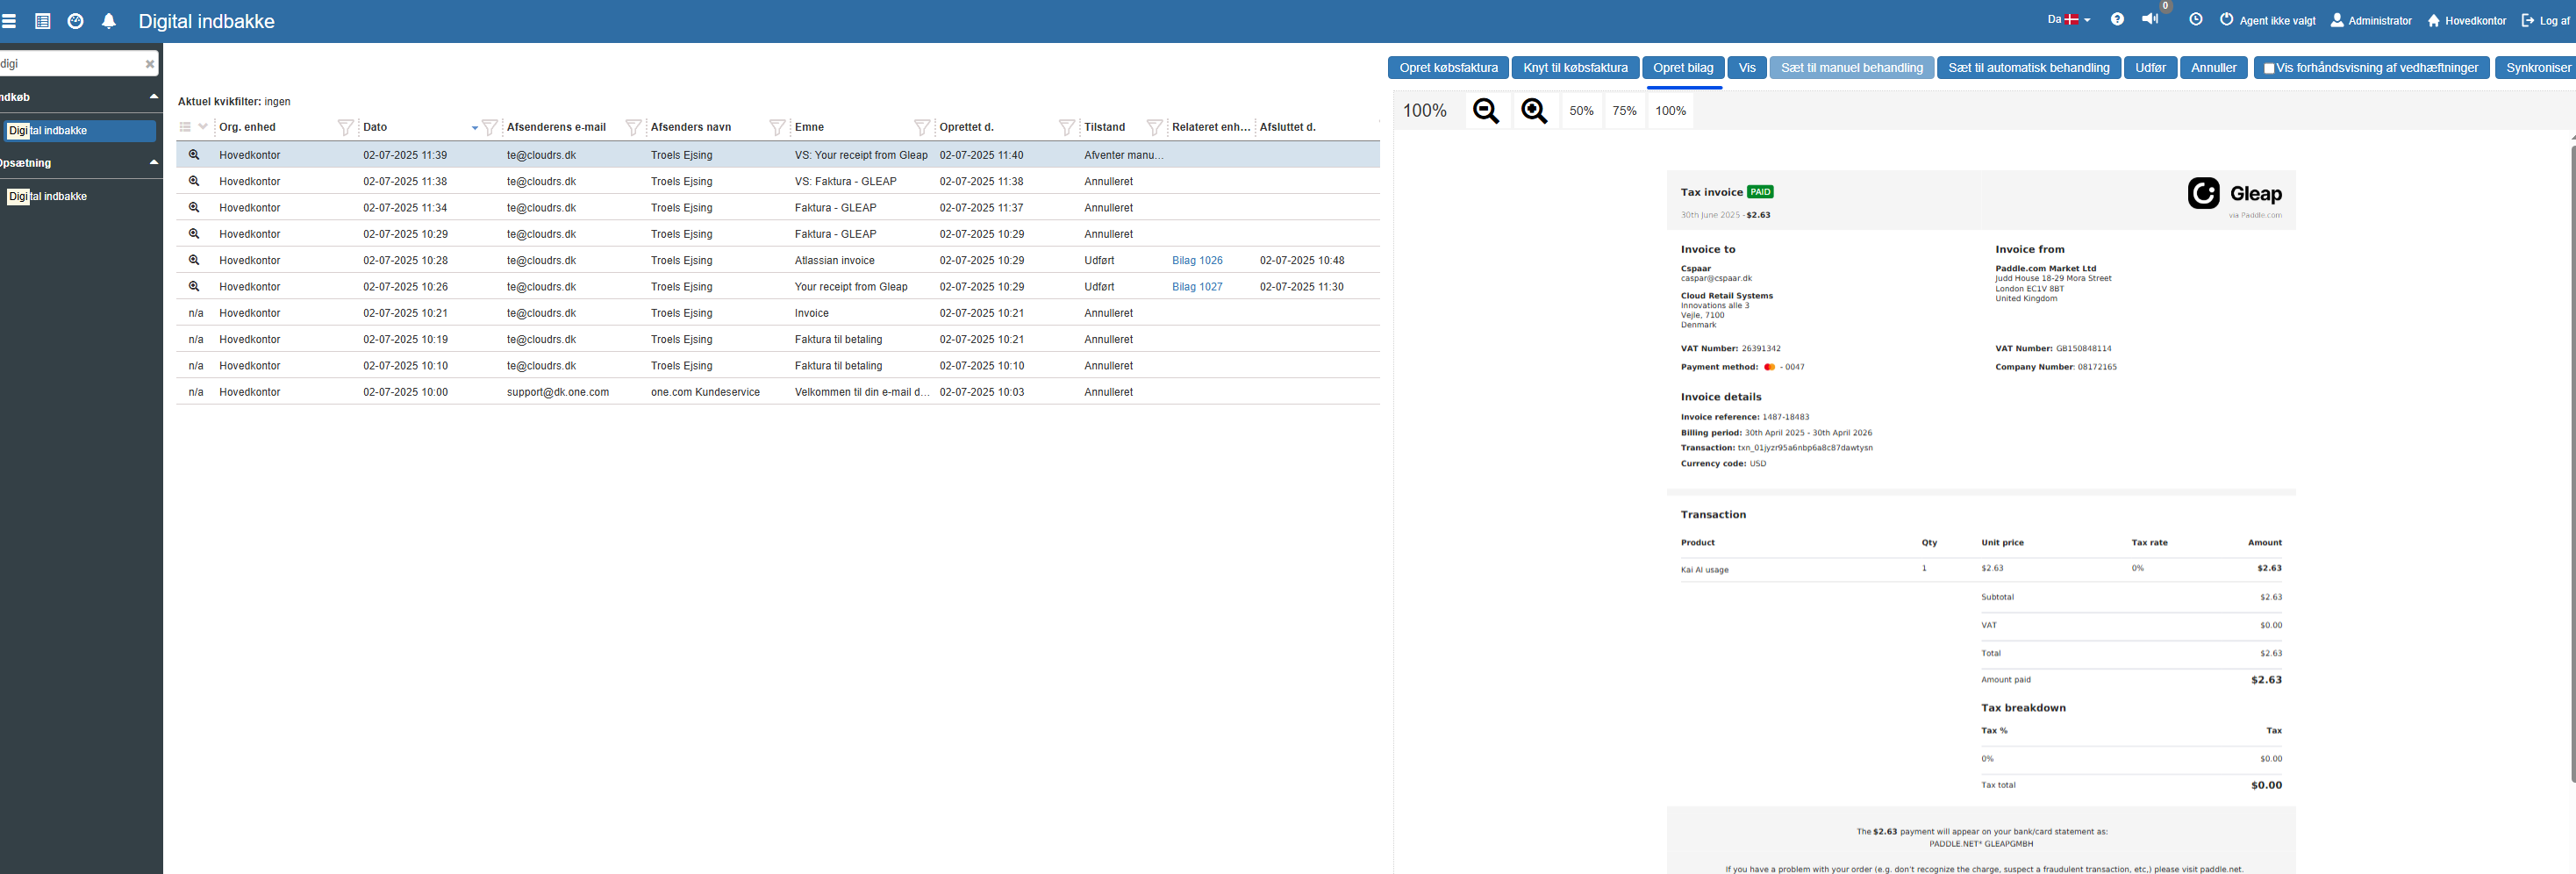Click in the sidebar search field
The height and width of the screenshot is (874, 2576).
coord(70,64)
